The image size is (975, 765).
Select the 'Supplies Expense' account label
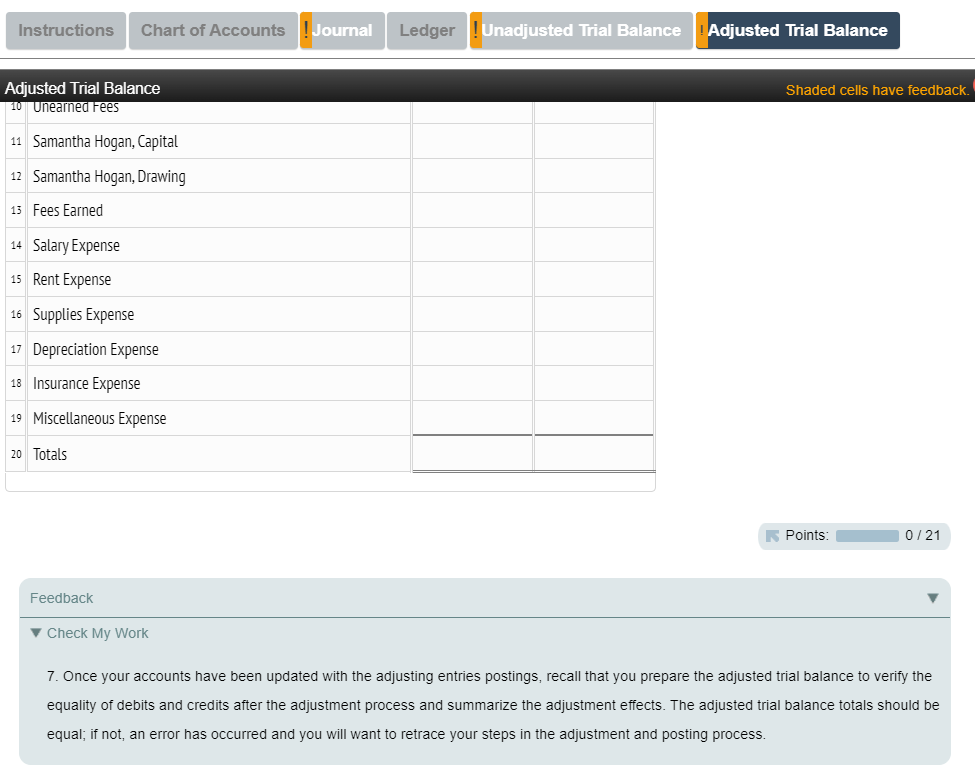(x=83, y=315)
